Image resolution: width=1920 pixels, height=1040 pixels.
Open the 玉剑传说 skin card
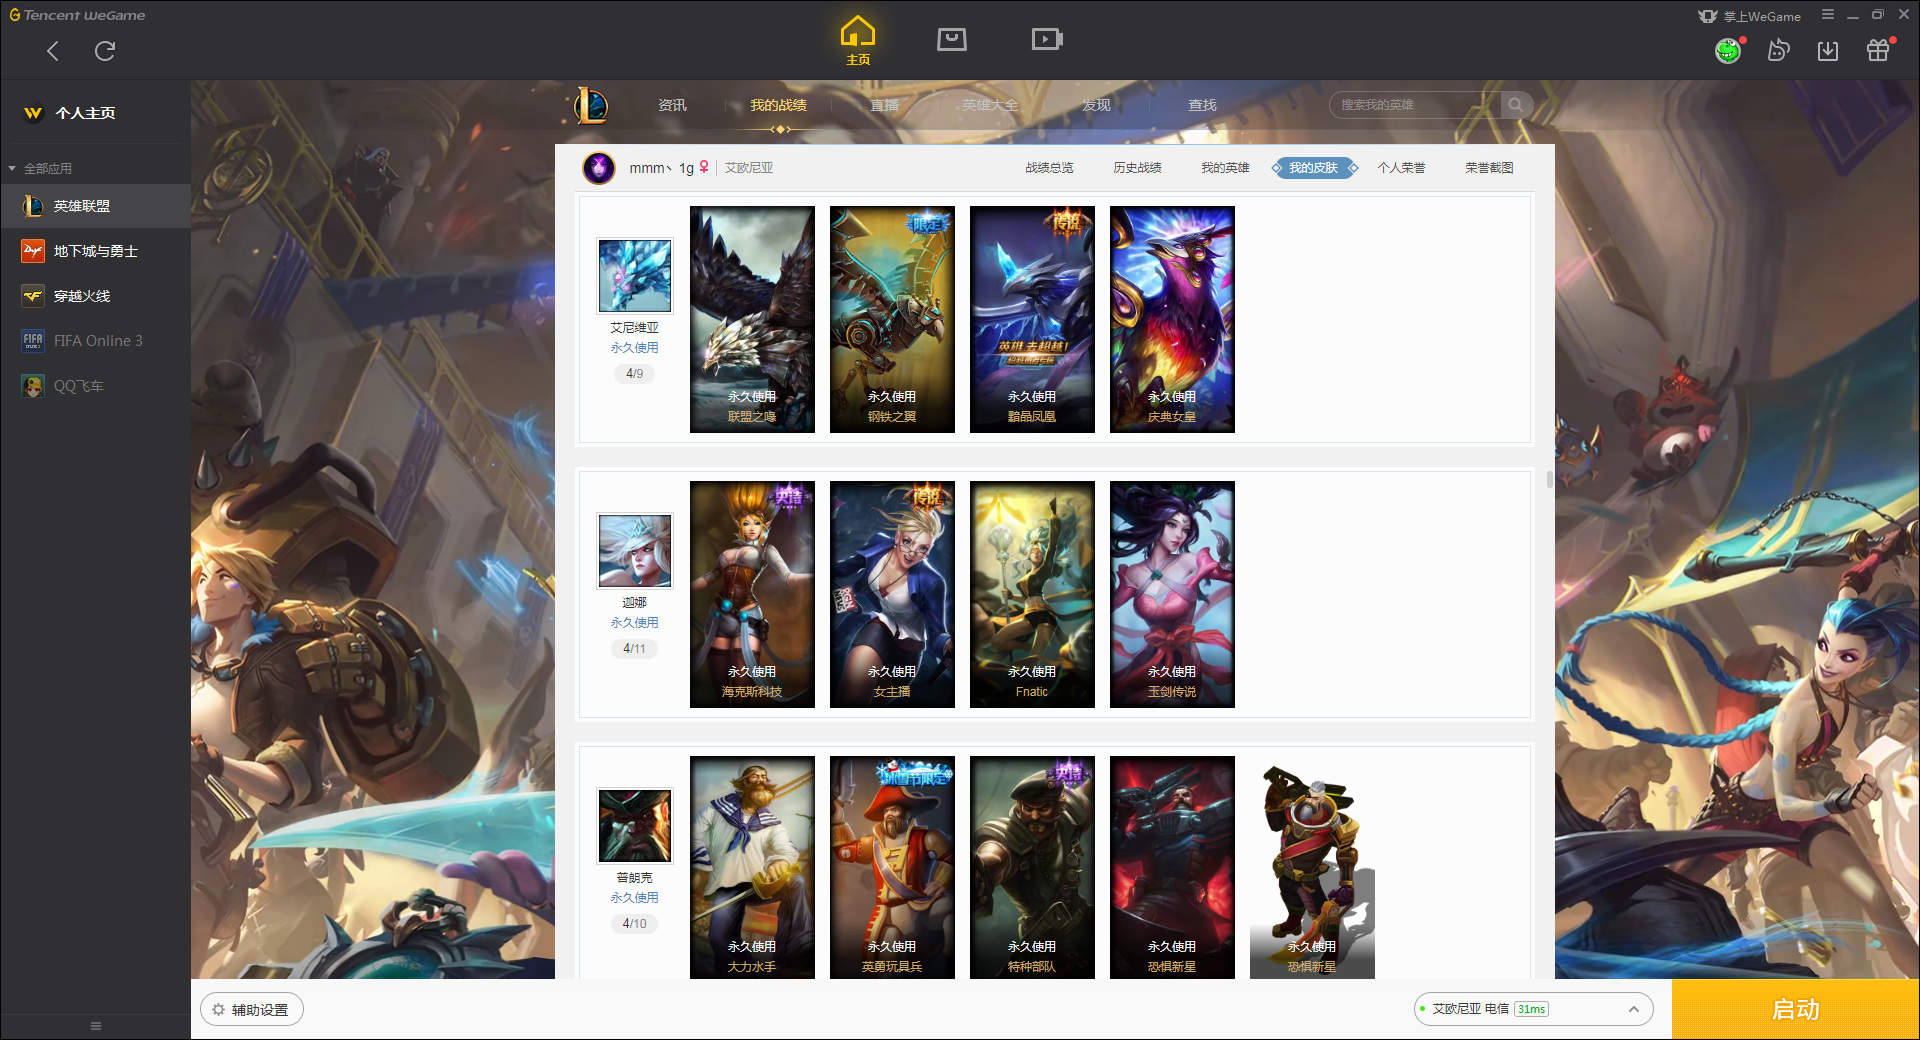1172,595
